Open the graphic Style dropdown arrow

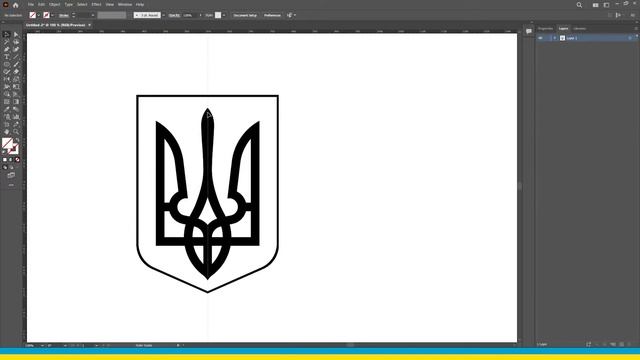(x=224, y=15)
